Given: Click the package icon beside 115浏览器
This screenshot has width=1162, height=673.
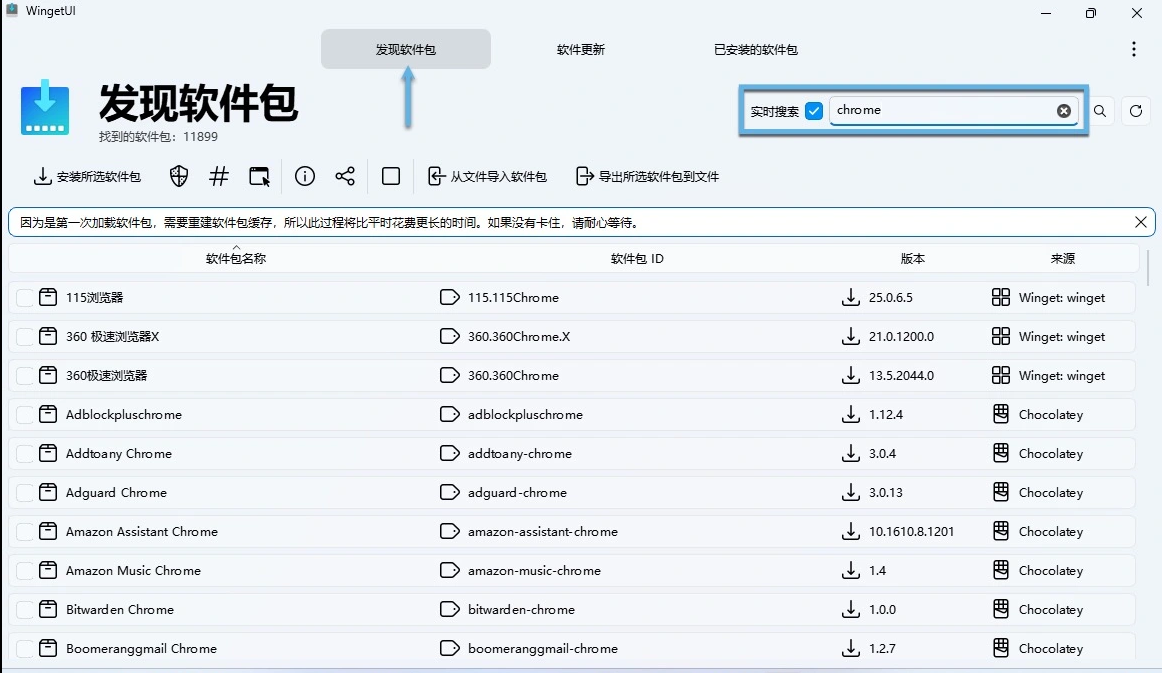Looking at the screenshot, I should point(47,297).
